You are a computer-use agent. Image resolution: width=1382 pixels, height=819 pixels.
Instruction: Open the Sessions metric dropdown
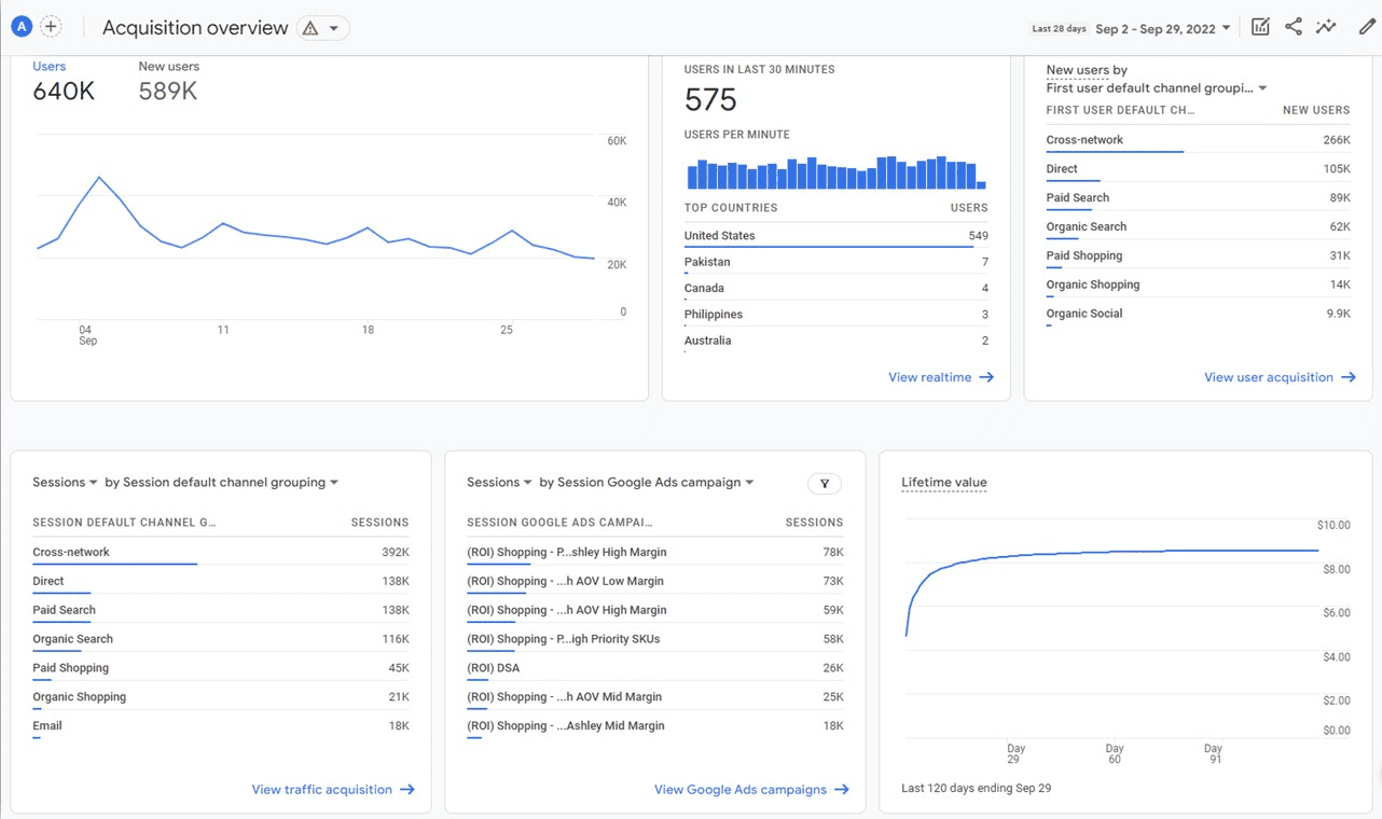63,482
